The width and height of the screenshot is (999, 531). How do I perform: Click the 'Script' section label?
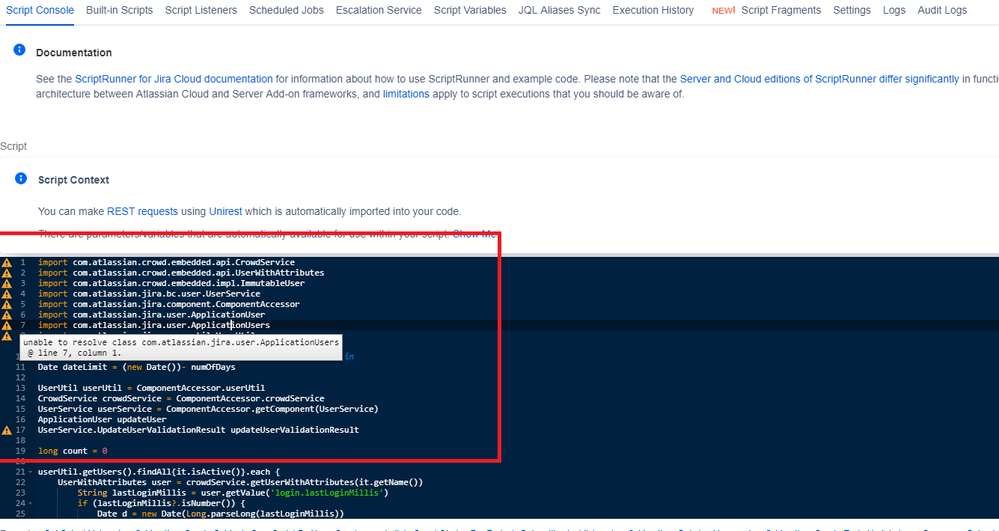click(x=13, y=147)
